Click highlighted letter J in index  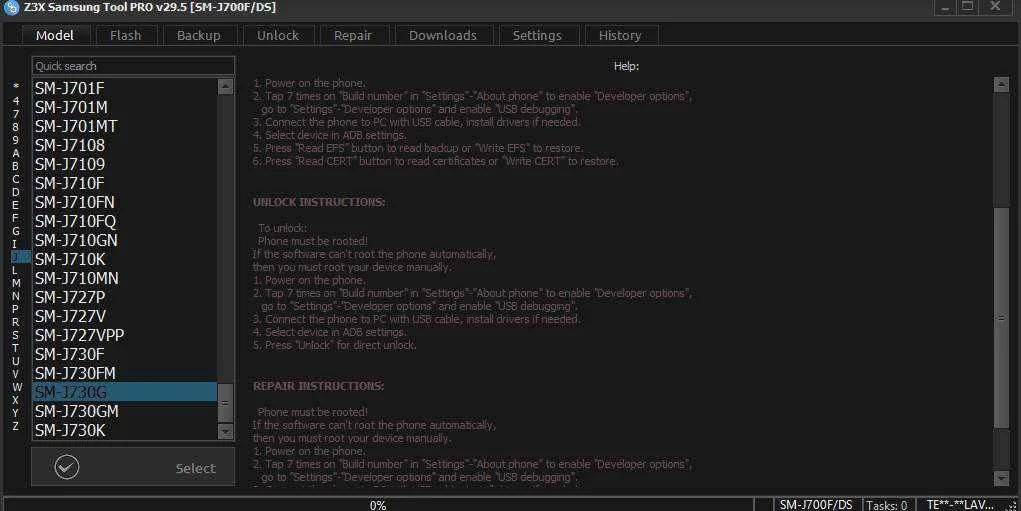point(20,257)
